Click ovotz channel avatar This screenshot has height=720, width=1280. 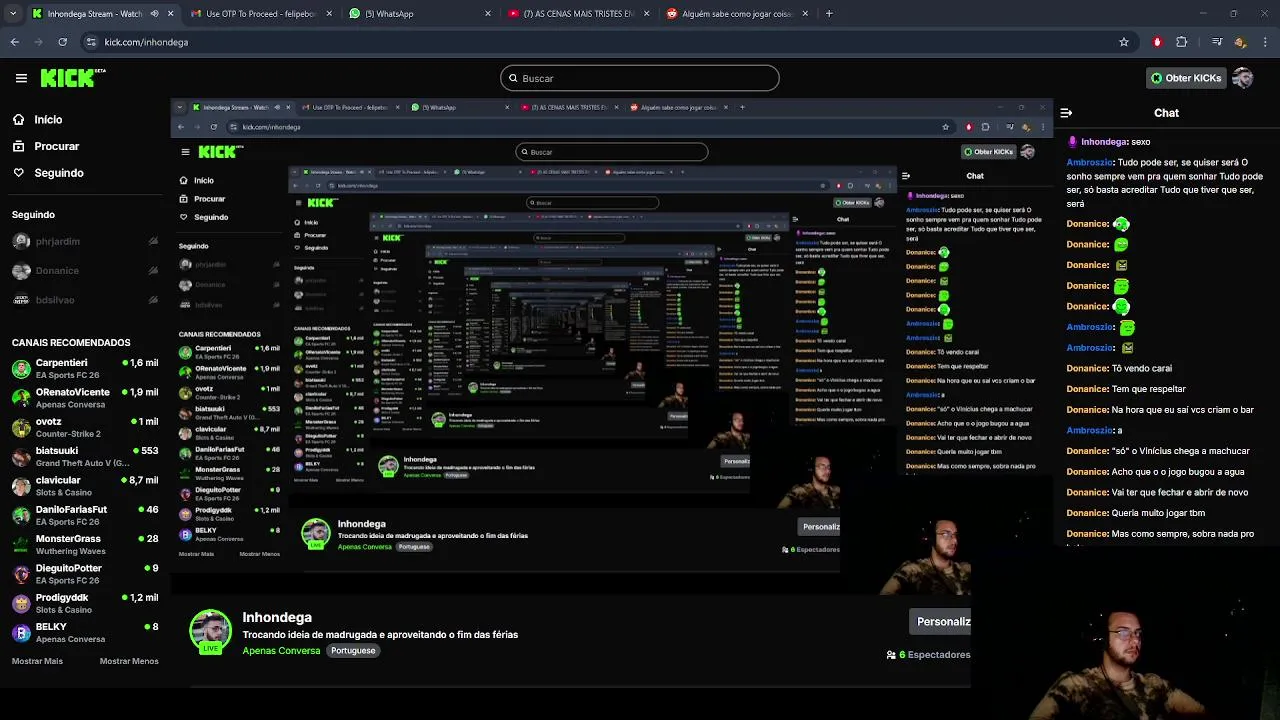21,428
